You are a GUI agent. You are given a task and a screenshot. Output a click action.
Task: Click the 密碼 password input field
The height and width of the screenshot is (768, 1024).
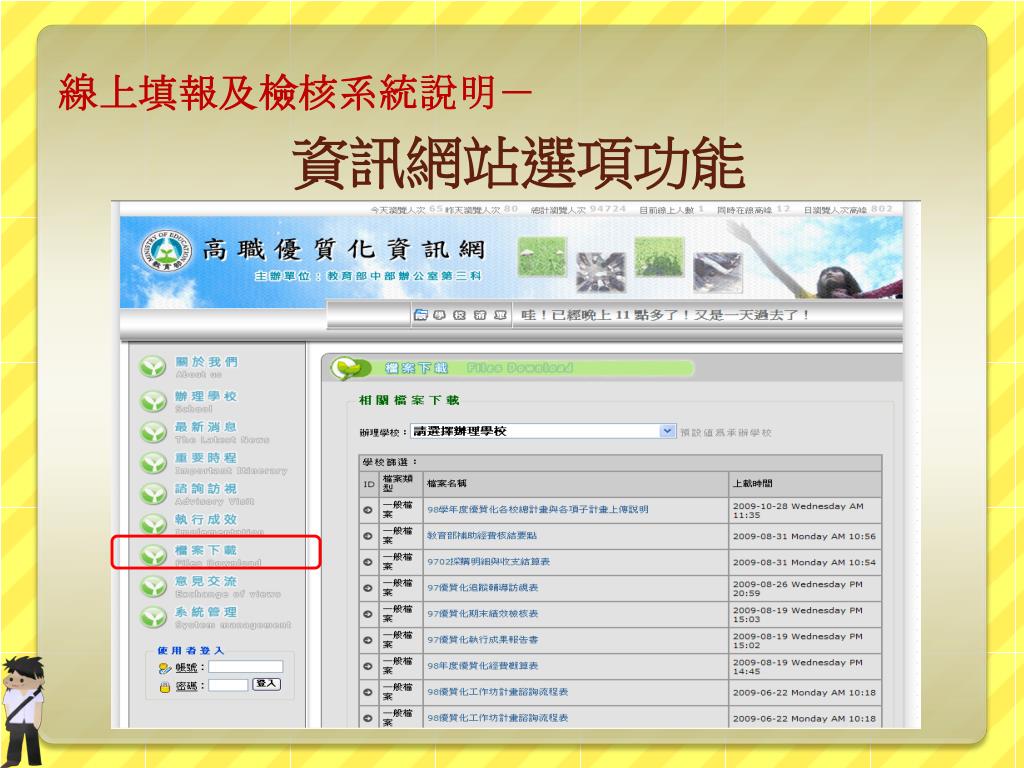click(x=228, y=684)
